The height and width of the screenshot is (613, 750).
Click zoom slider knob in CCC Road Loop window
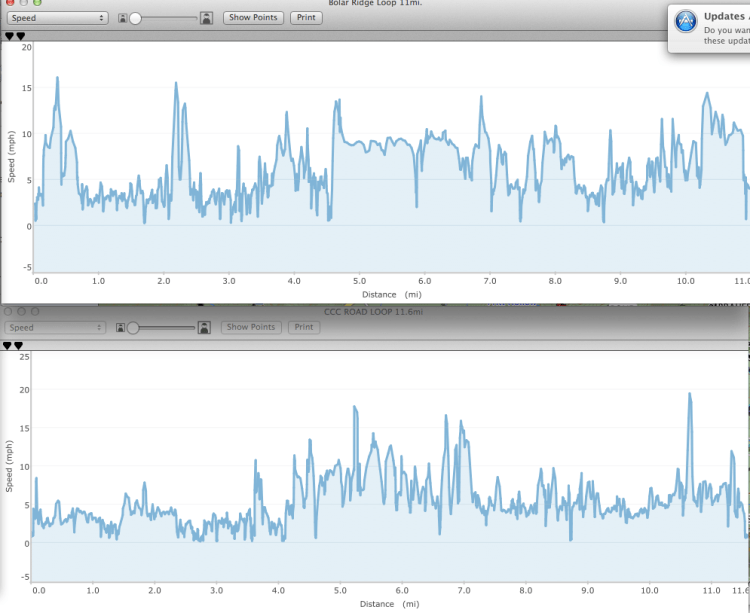[x=133, y=327]
